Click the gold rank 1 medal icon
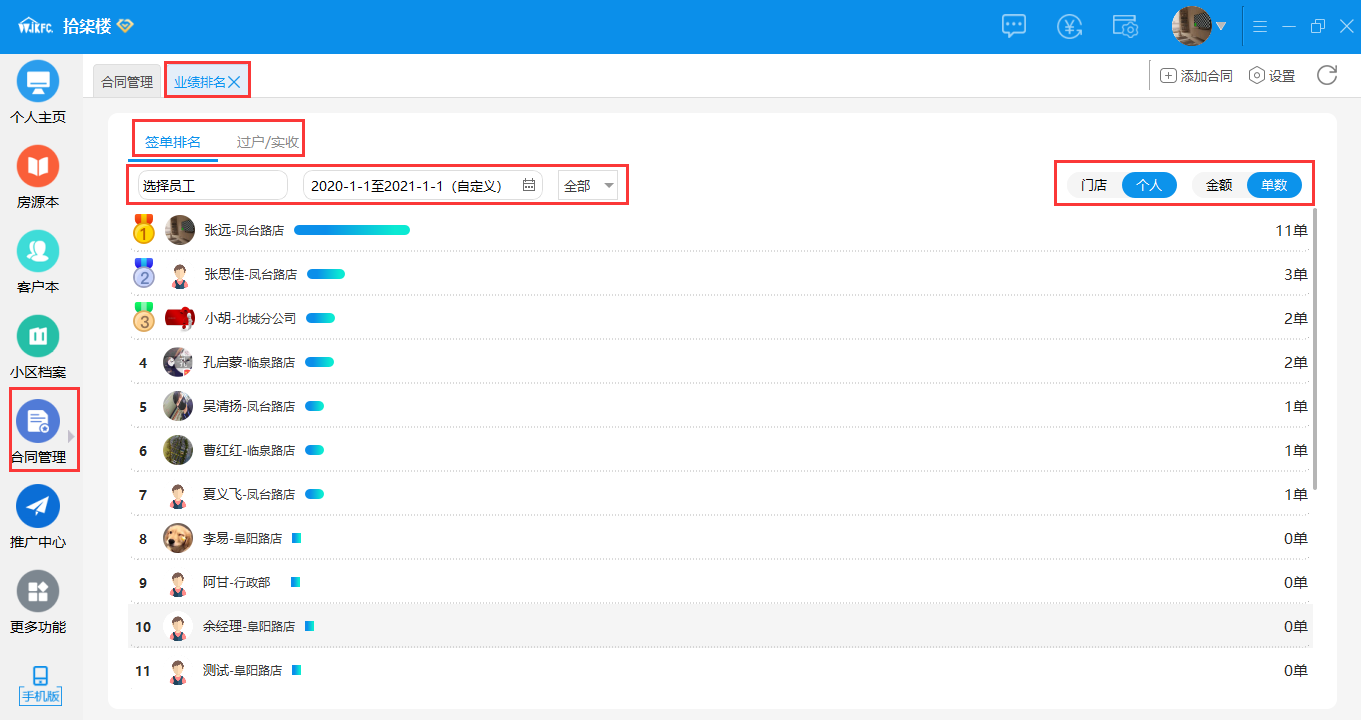 144,229
